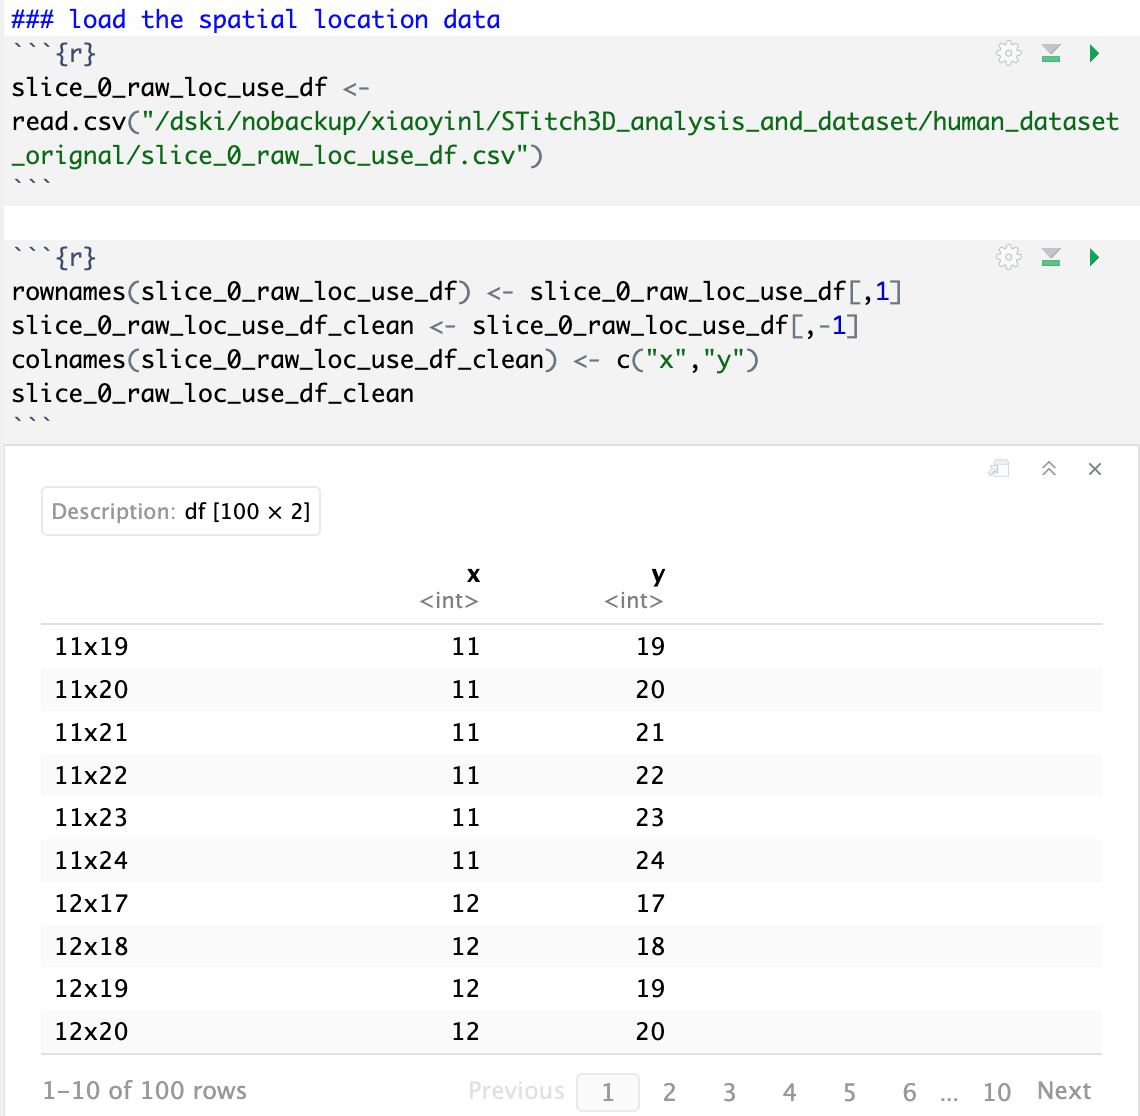Screen dimensions: 1140x1116
Task: Click Next to view more rows
Action: (1063, 1091)
